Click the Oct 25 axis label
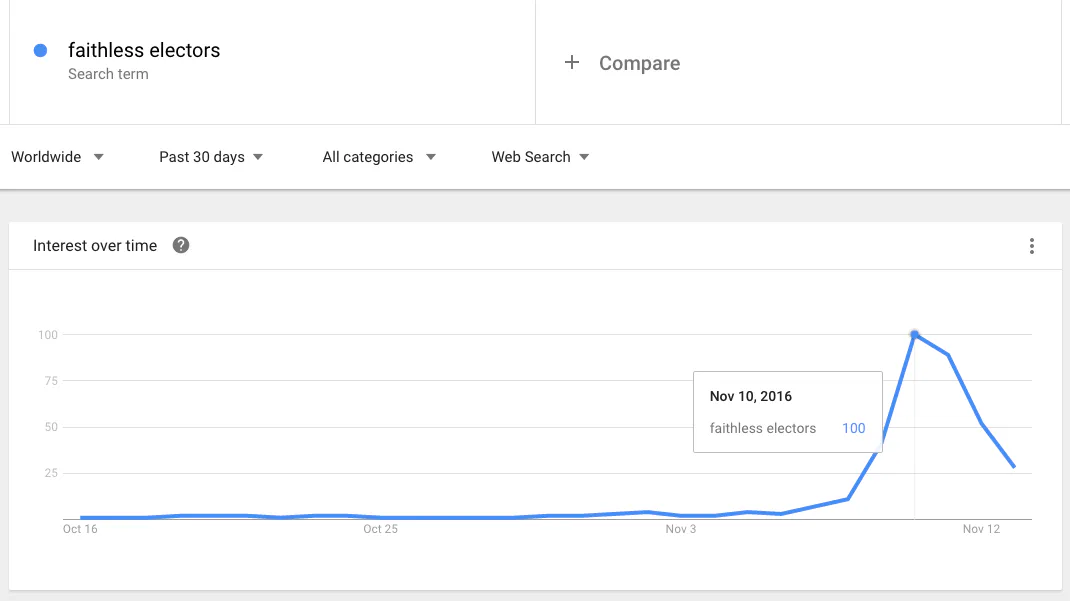This screenshot has height=601, width=1070. point(380,529)
